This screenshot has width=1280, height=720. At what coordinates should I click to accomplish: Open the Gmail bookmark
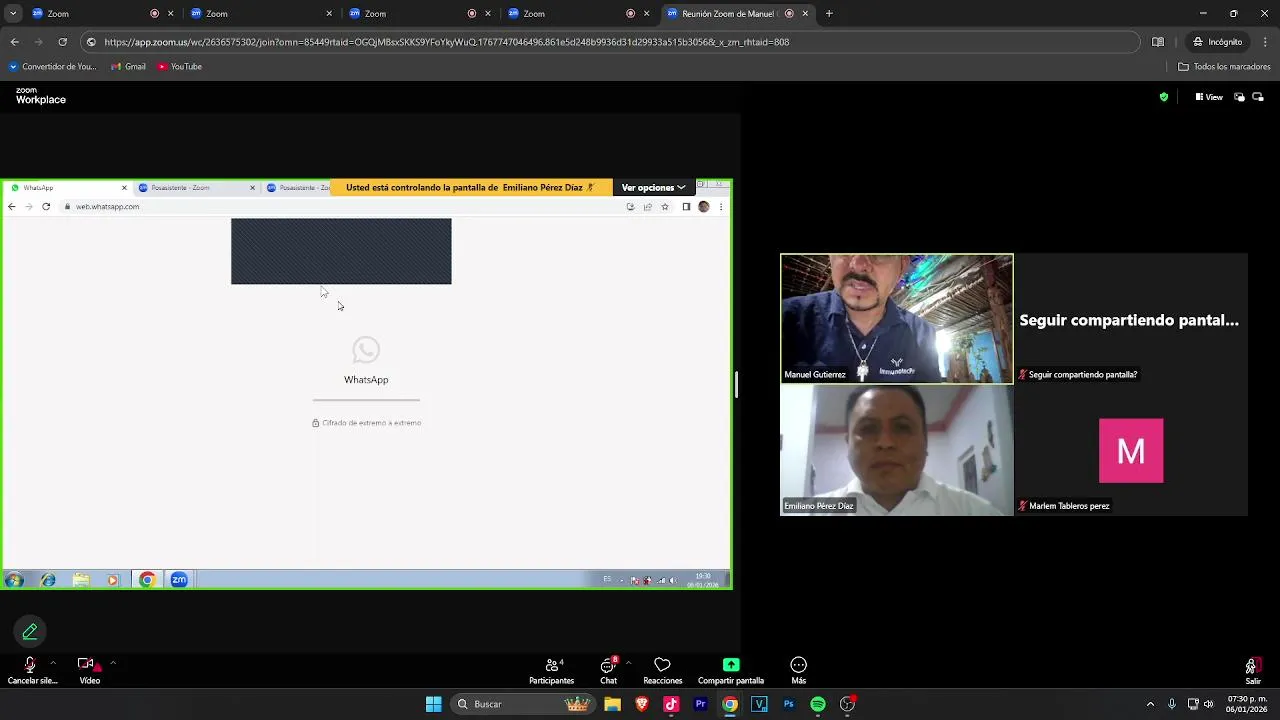click(x=129, y=67)
